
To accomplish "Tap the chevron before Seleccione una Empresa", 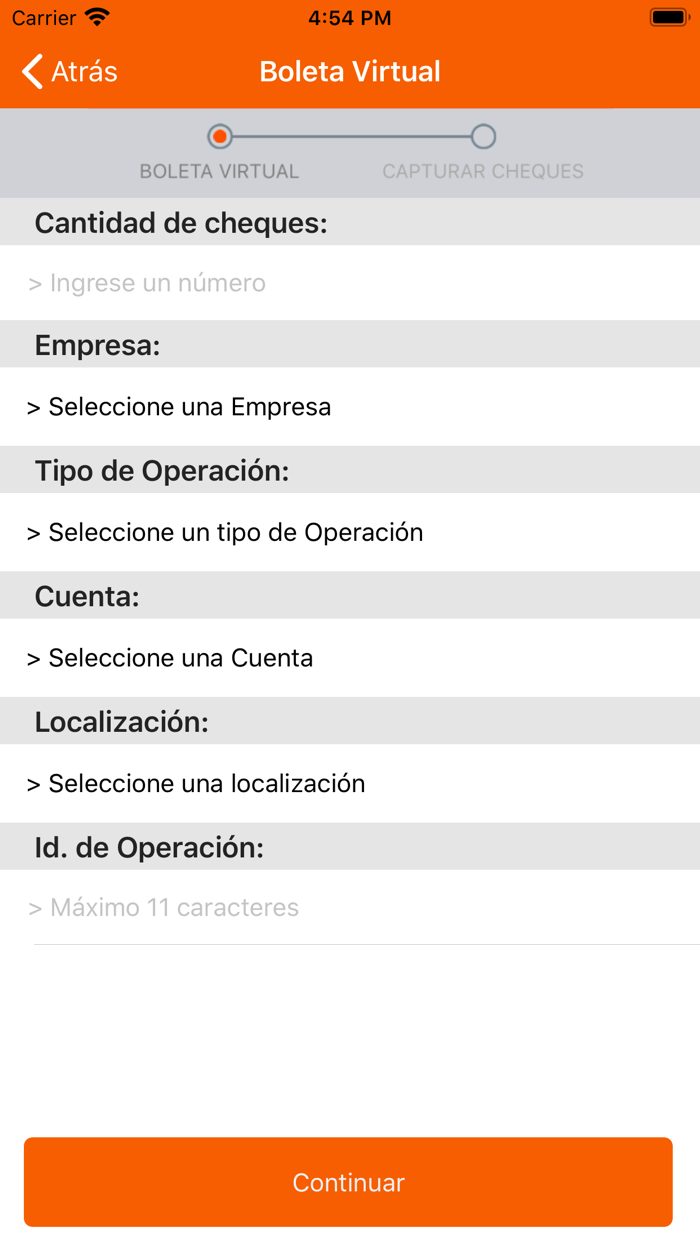I will 34,407.
